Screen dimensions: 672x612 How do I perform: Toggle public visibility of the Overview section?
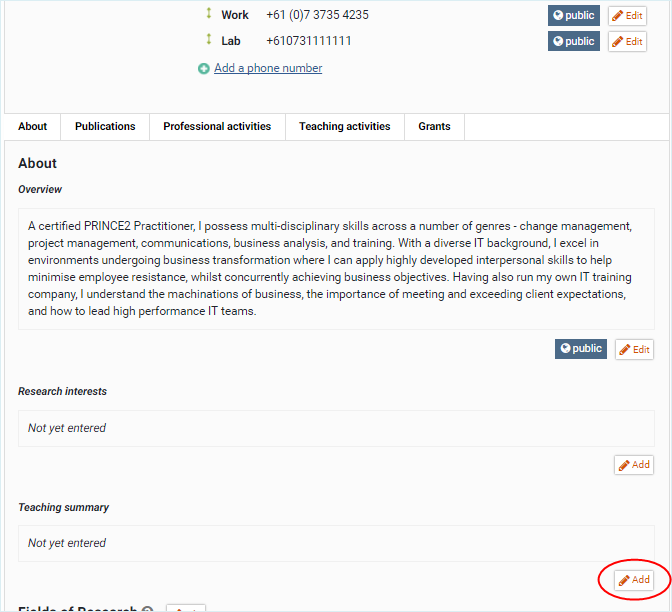(x=581, y=349)
